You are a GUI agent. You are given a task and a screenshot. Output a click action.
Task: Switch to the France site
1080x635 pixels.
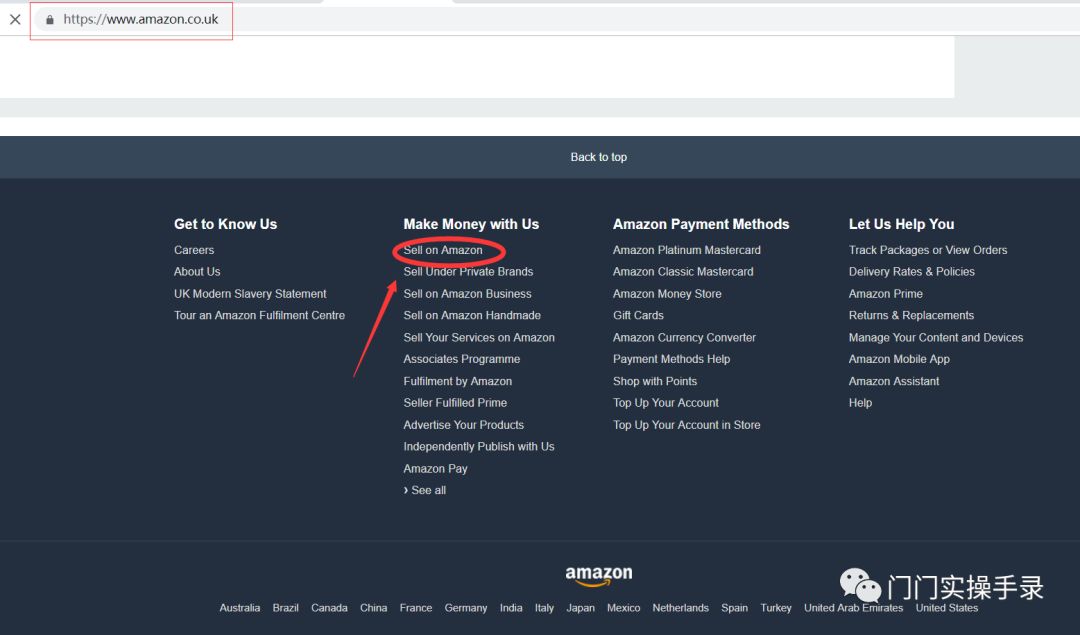point(416,608)
